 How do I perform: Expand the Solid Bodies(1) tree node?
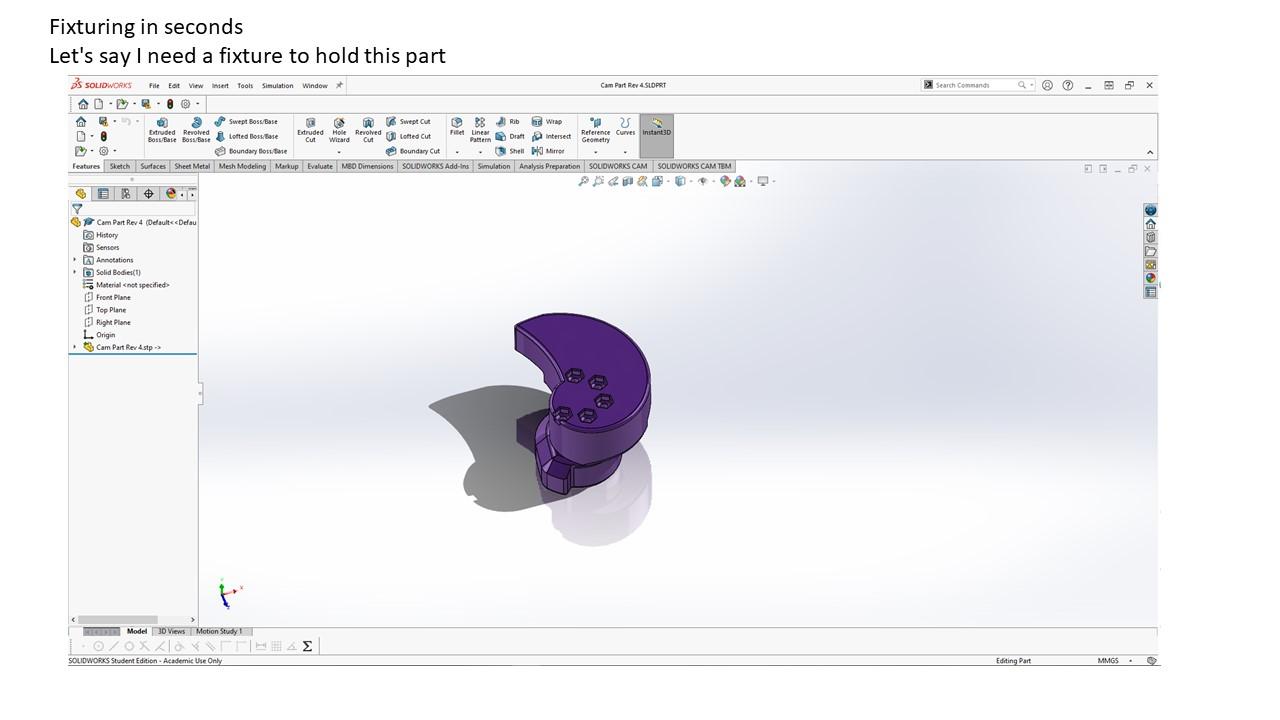click(x=75, y=272)
